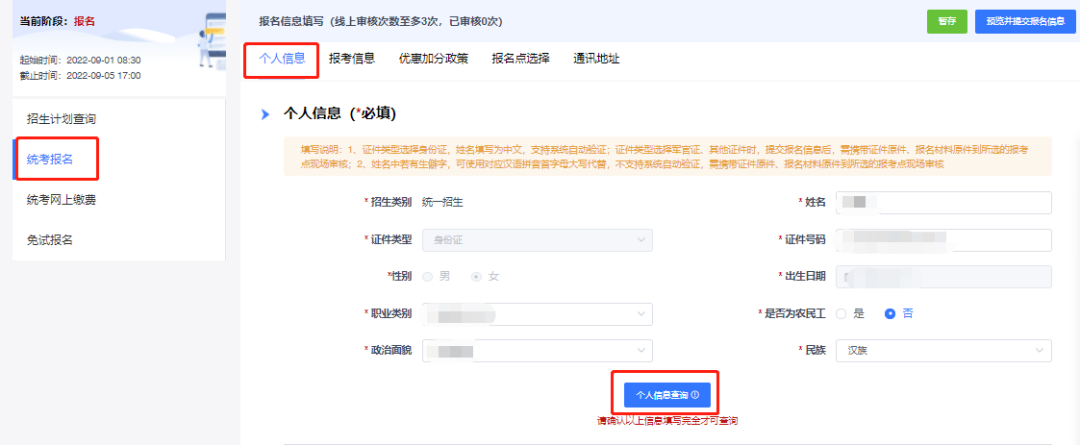Open the 政治面貌 dropdown list
Screen dimensions: 1080x445
537,351
